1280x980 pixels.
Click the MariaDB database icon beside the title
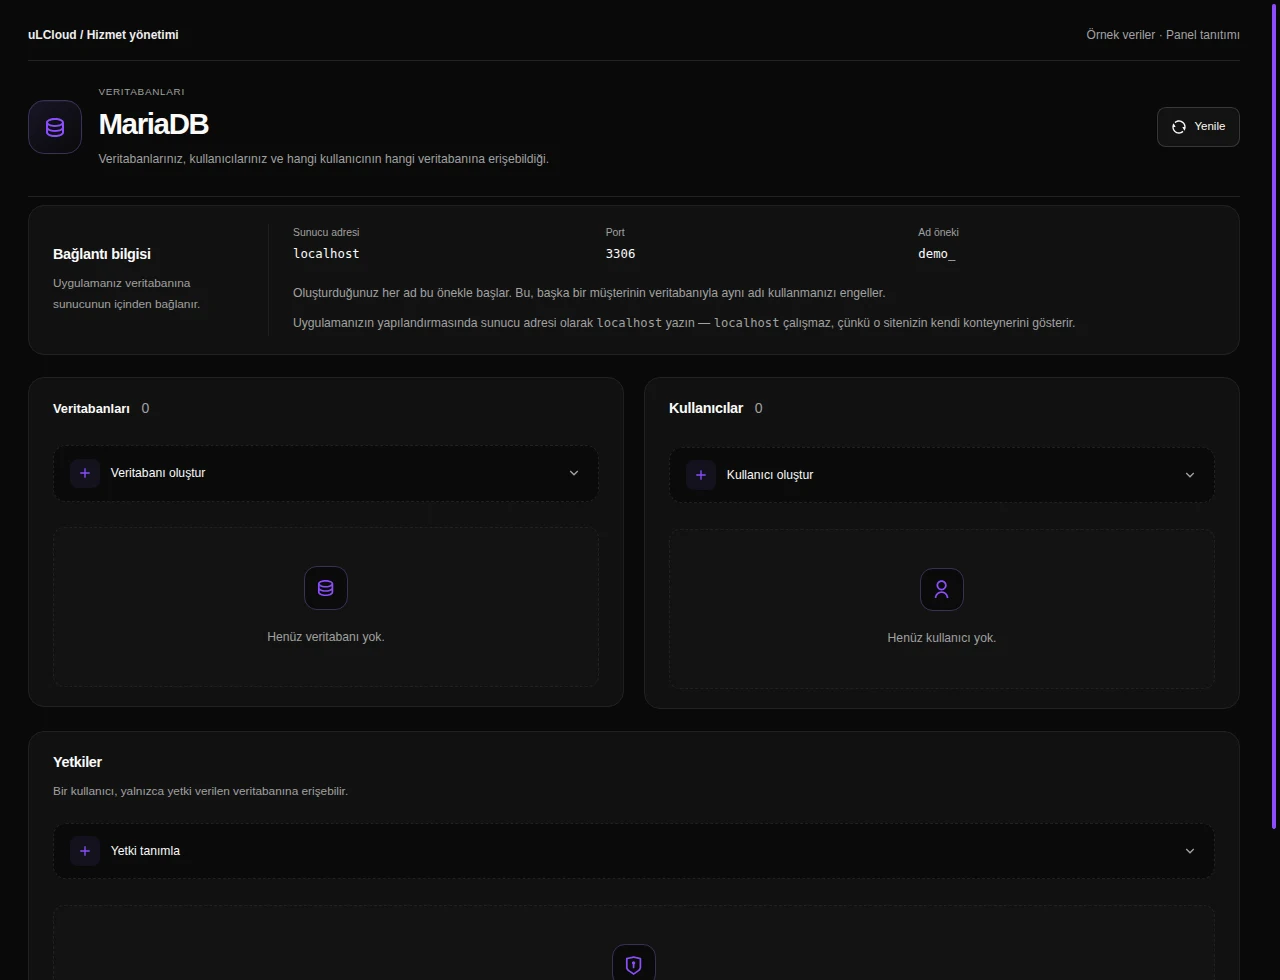(x=55, y=127)
